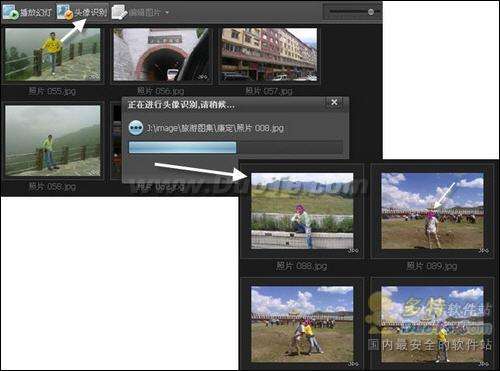Close the 正在进行头像识别 progress dialog

334,103
